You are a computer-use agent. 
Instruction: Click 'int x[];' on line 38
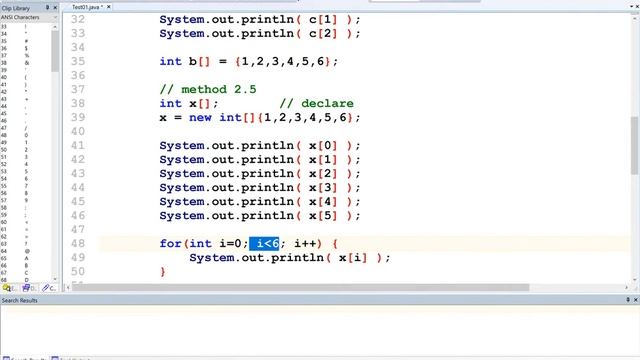pos(189,104)
